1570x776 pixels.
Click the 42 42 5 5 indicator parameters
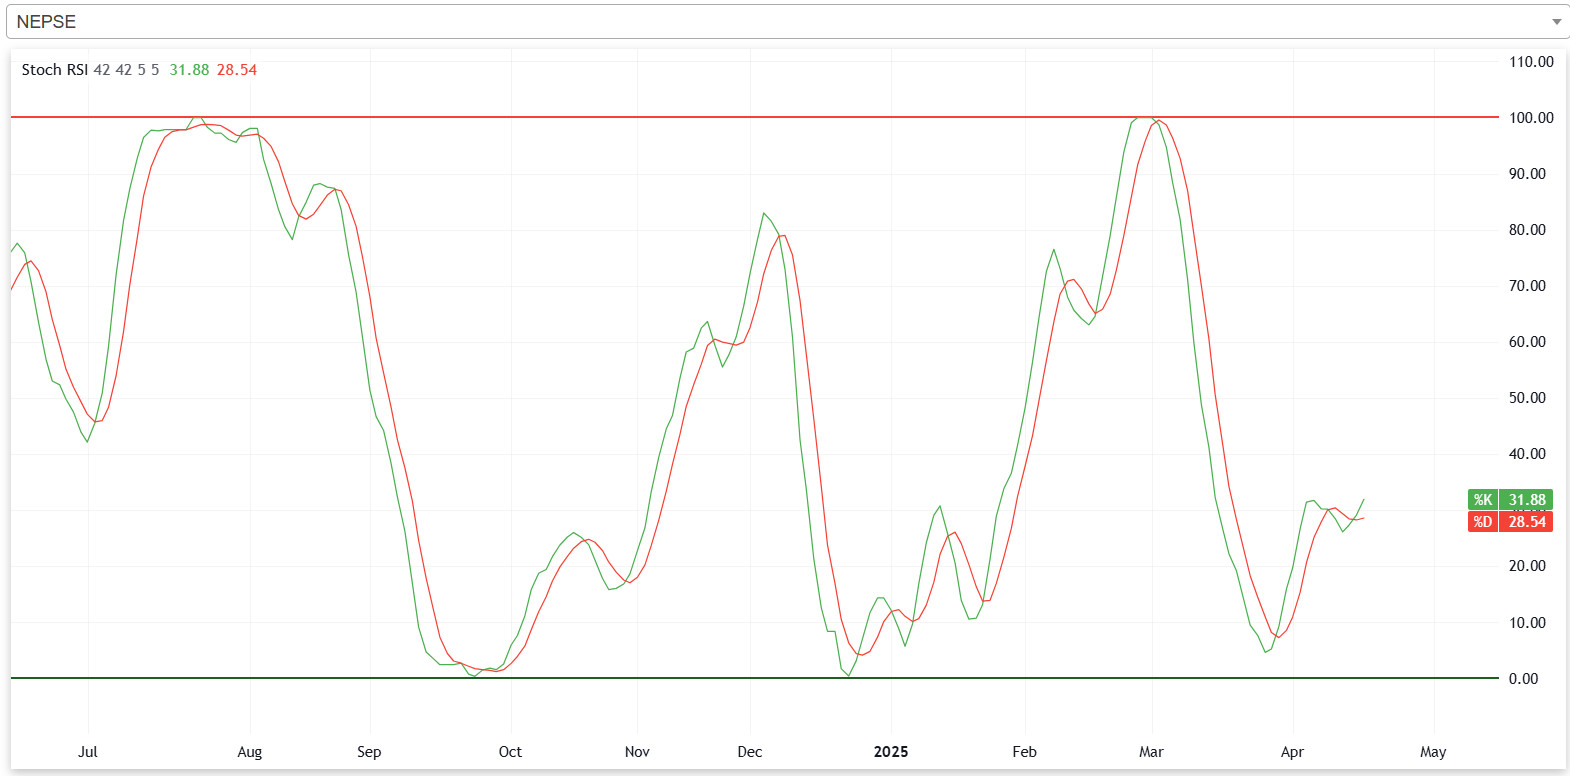[126, 70]
